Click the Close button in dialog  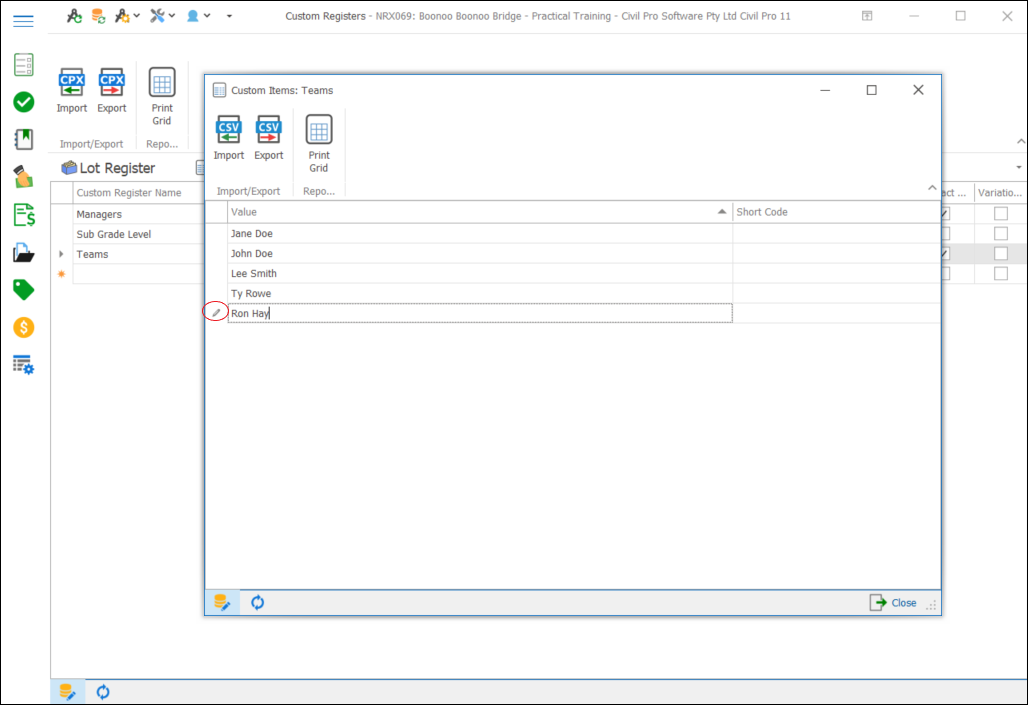coord(893,602)
